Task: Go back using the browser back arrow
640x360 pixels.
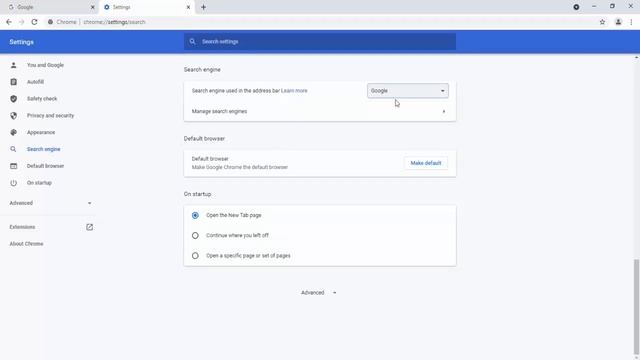Action: (x=9, y=22)
